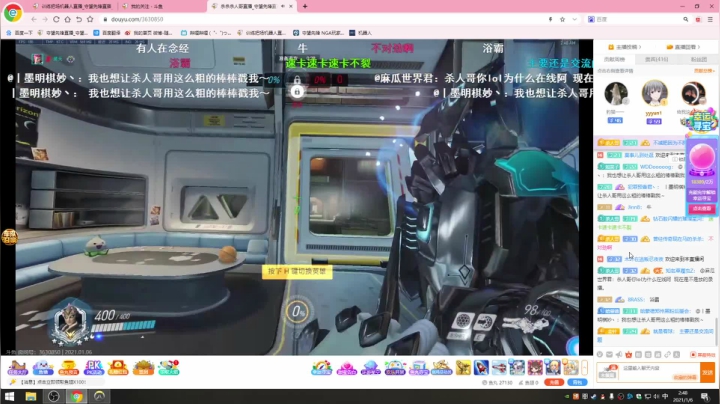Viewport: 720px width, 404px height.
Task: Open 主播投稿 link above chat
Action: tap(624, 47)
